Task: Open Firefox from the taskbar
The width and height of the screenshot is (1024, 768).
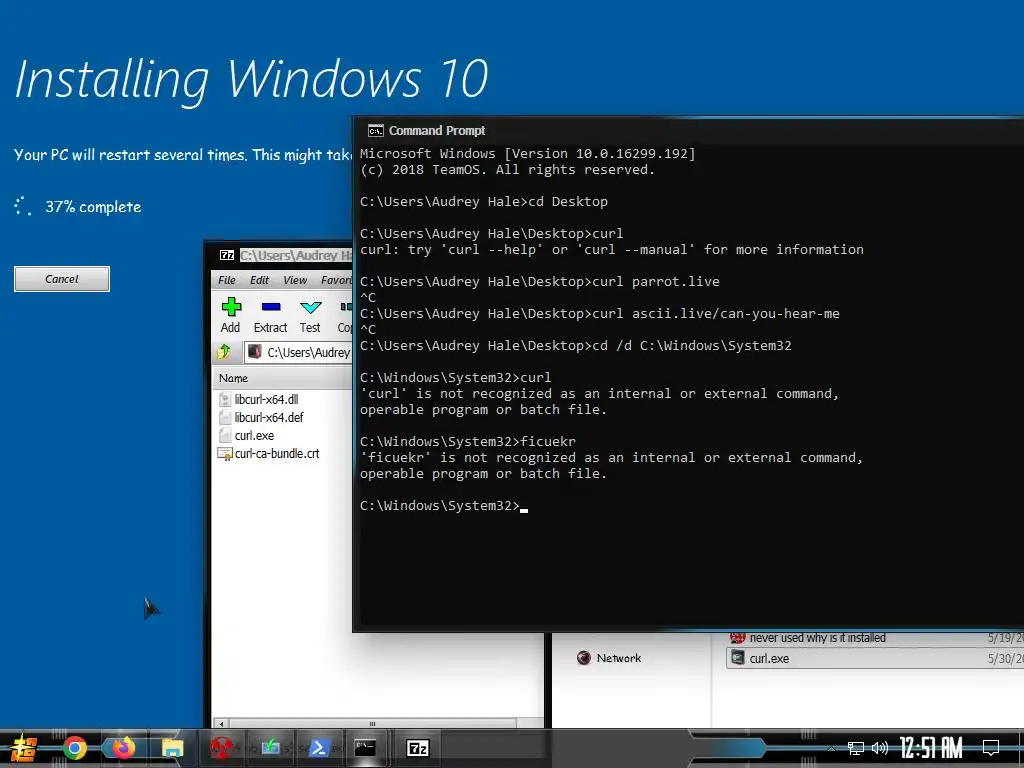Action: click(x=123, y=748)
